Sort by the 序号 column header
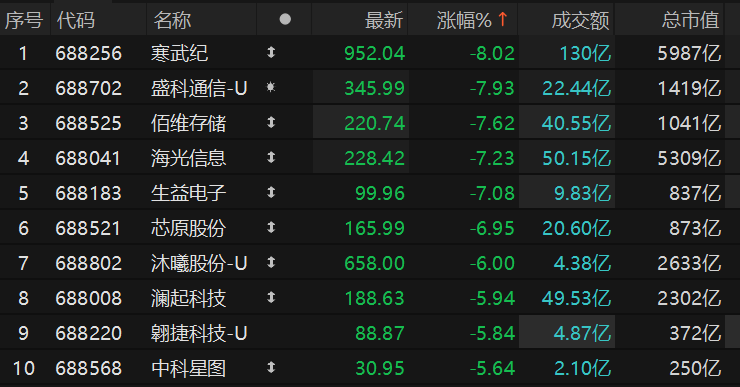The height and width of the screenshot is (387, 740). tap(24, 20)
